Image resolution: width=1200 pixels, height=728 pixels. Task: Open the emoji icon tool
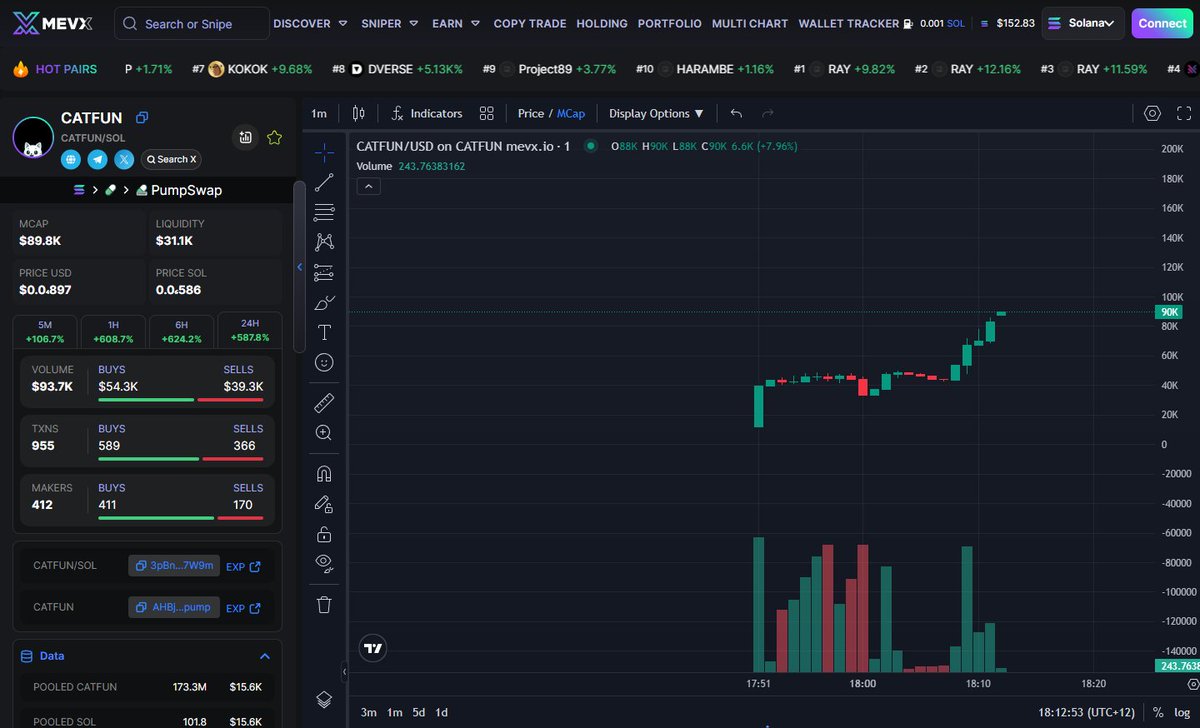tap(324, 362)
